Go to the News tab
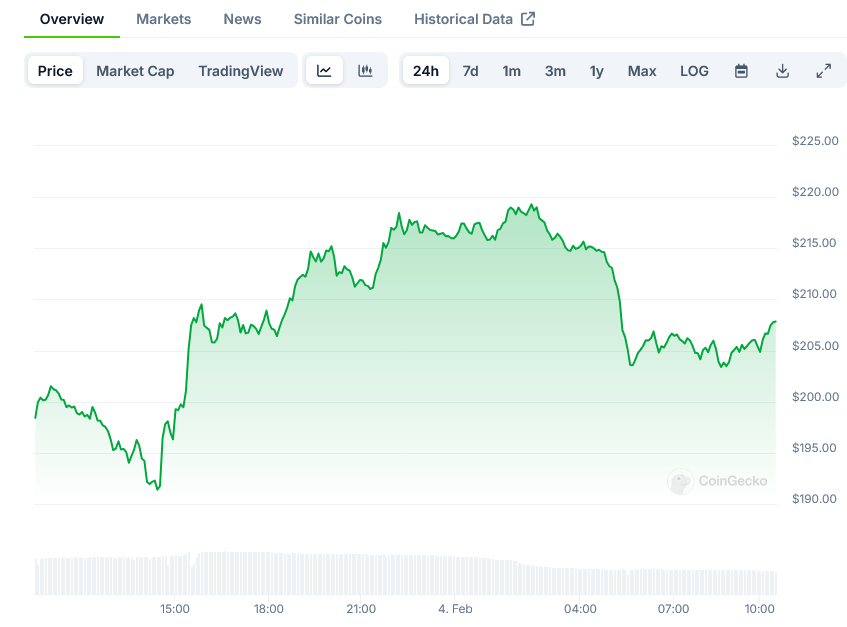847x627 pixels. click(x=243, y=19)
